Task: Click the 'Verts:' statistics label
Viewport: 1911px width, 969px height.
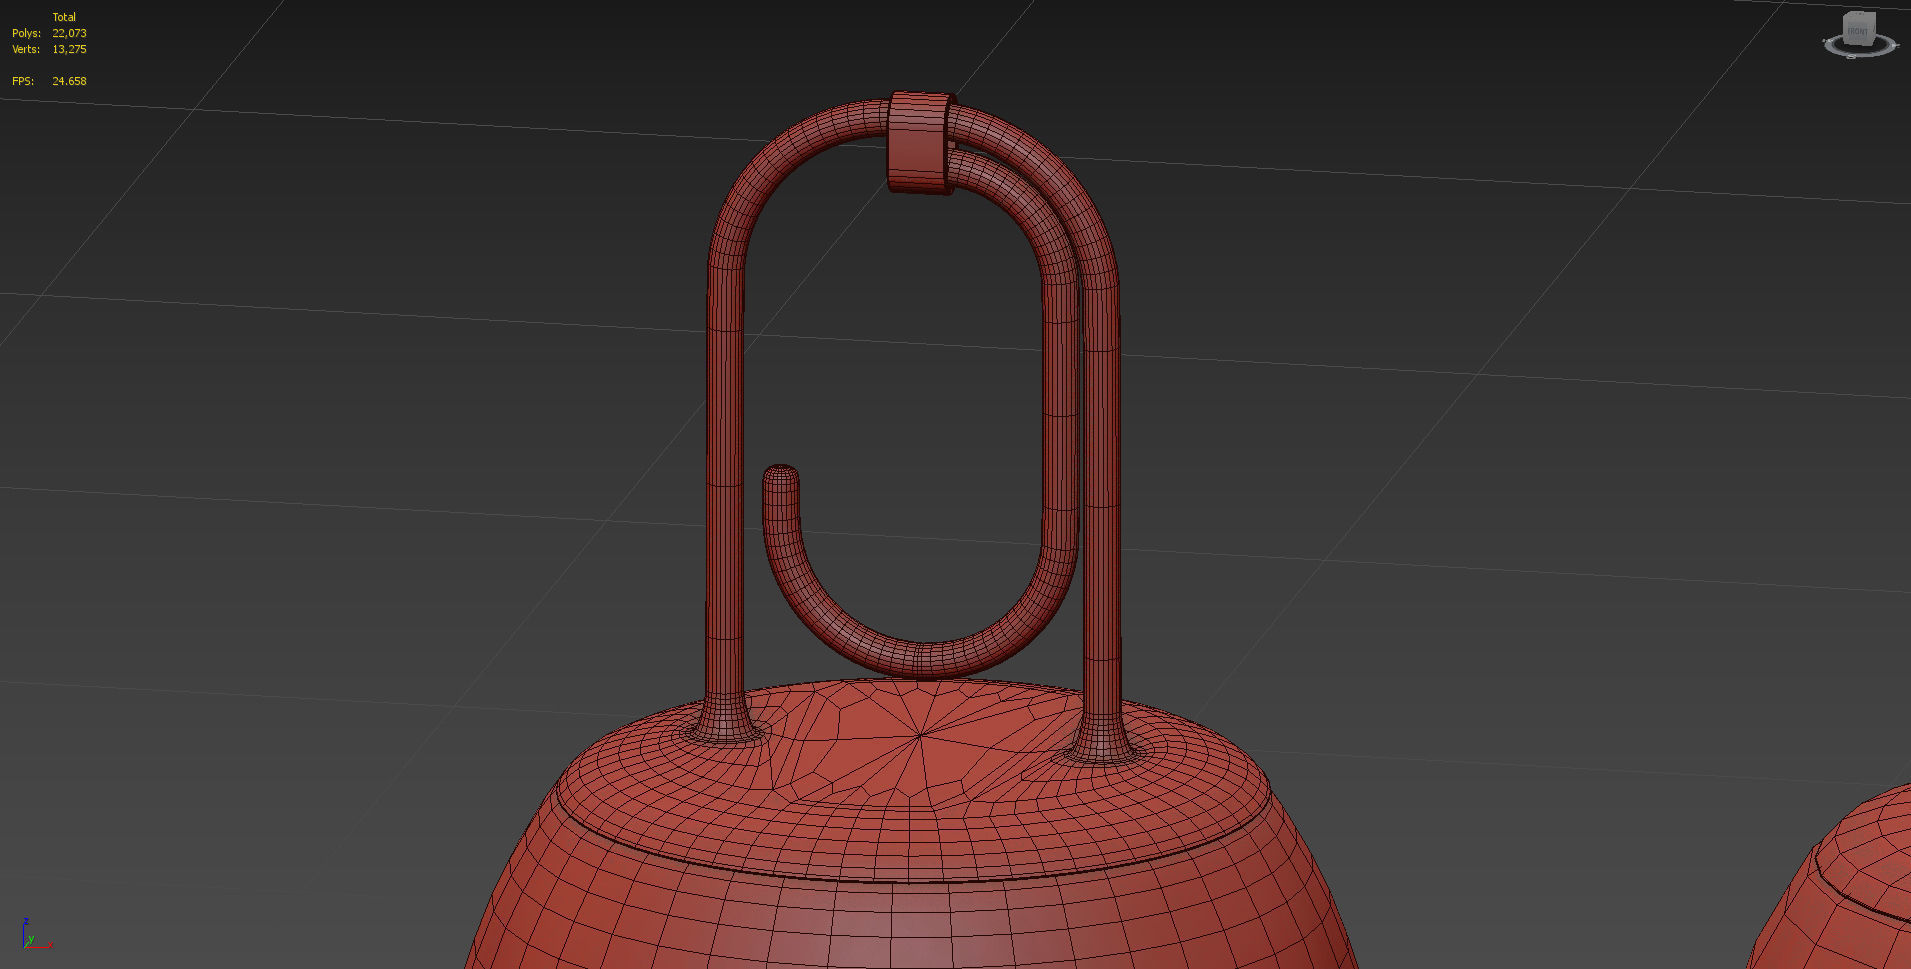Action: tap(26, 49)
